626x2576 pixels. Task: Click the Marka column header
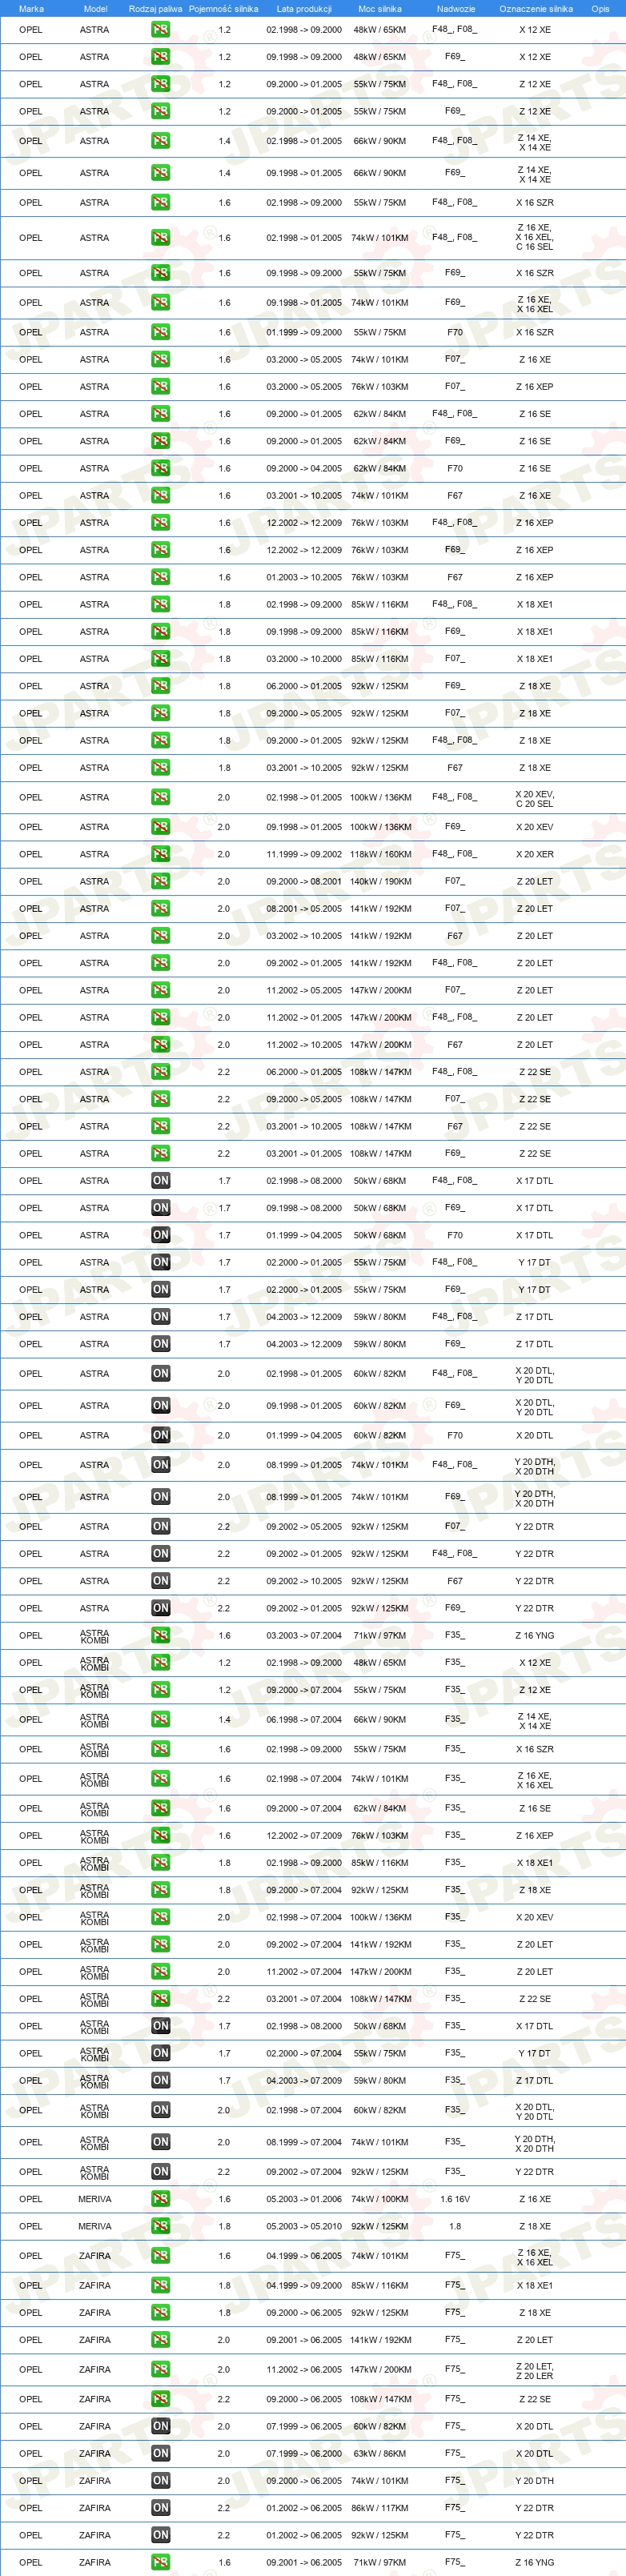31,9
